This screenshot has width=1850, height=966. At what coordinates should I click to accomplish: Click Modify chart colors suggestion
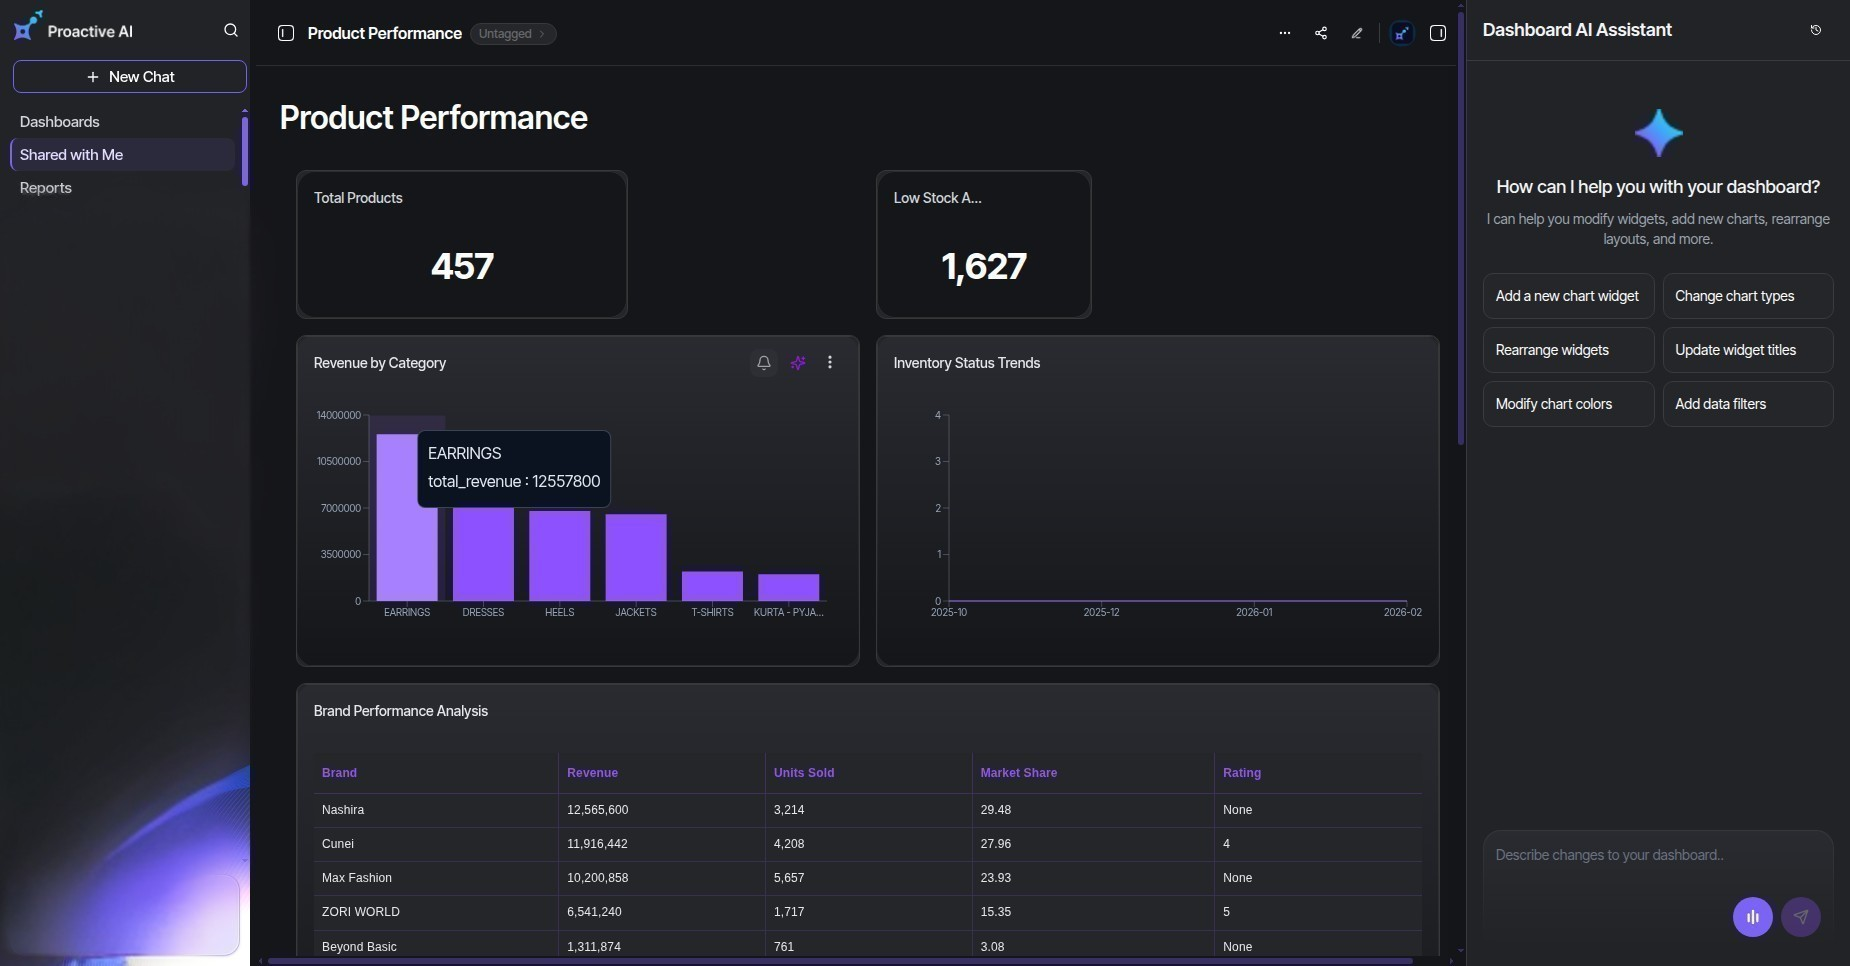click(1568, 404)
